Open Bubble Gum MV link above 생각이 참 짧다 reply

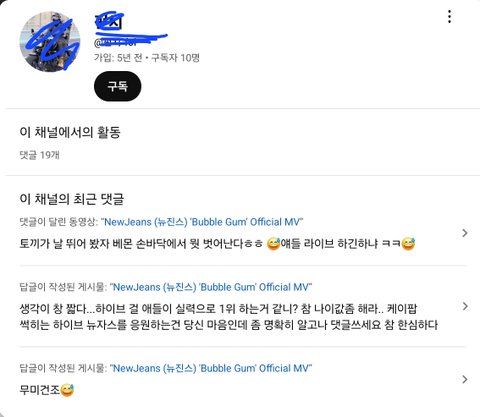(211, 287)
